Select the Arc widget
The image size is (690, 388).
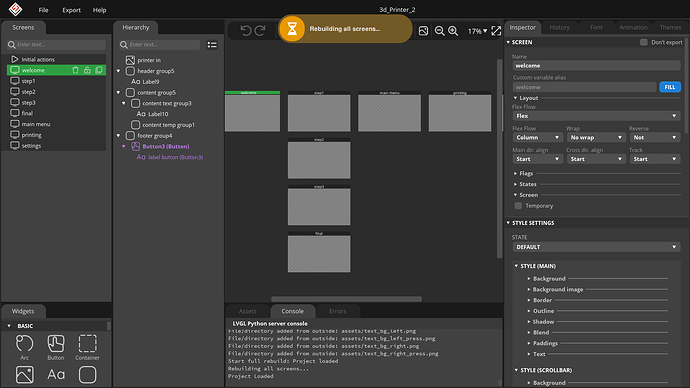pyautogui.click(x=25, y=347)
